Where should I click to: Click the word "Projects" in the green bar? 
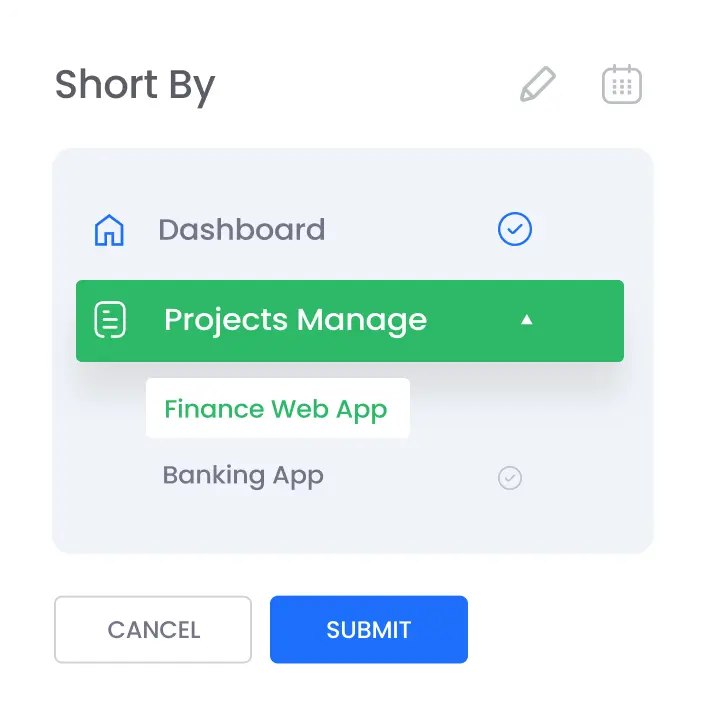tap(226, 320)
